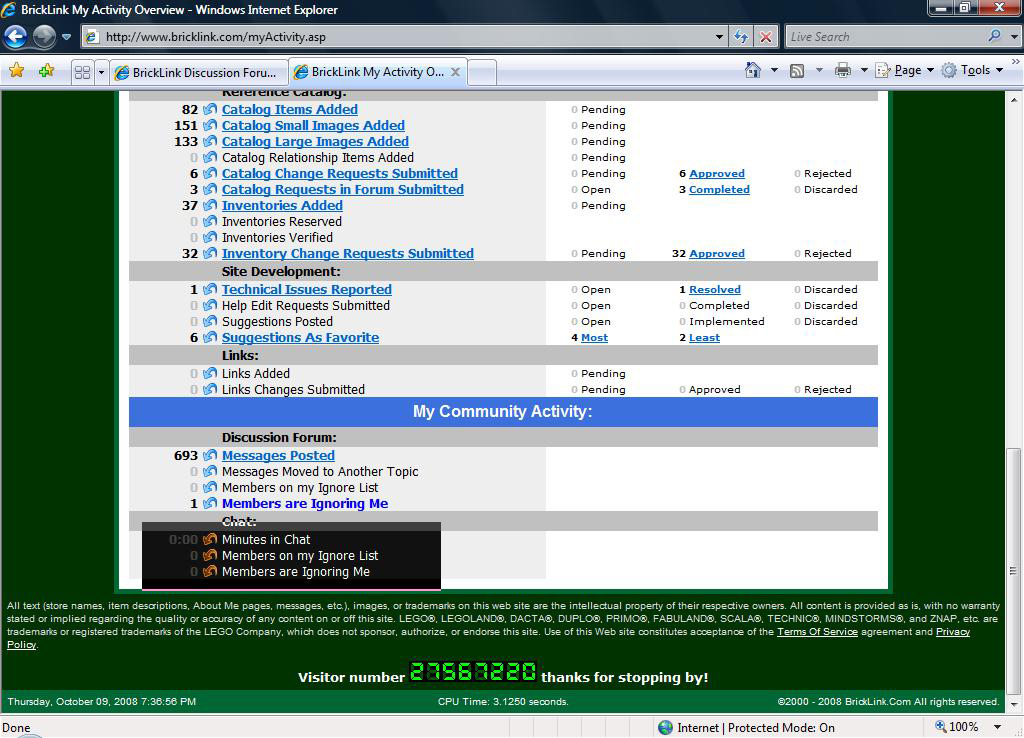Open Suggestions As Favorite link
This screenshot has height=738, width=1024.
click(x=300, y=338)
